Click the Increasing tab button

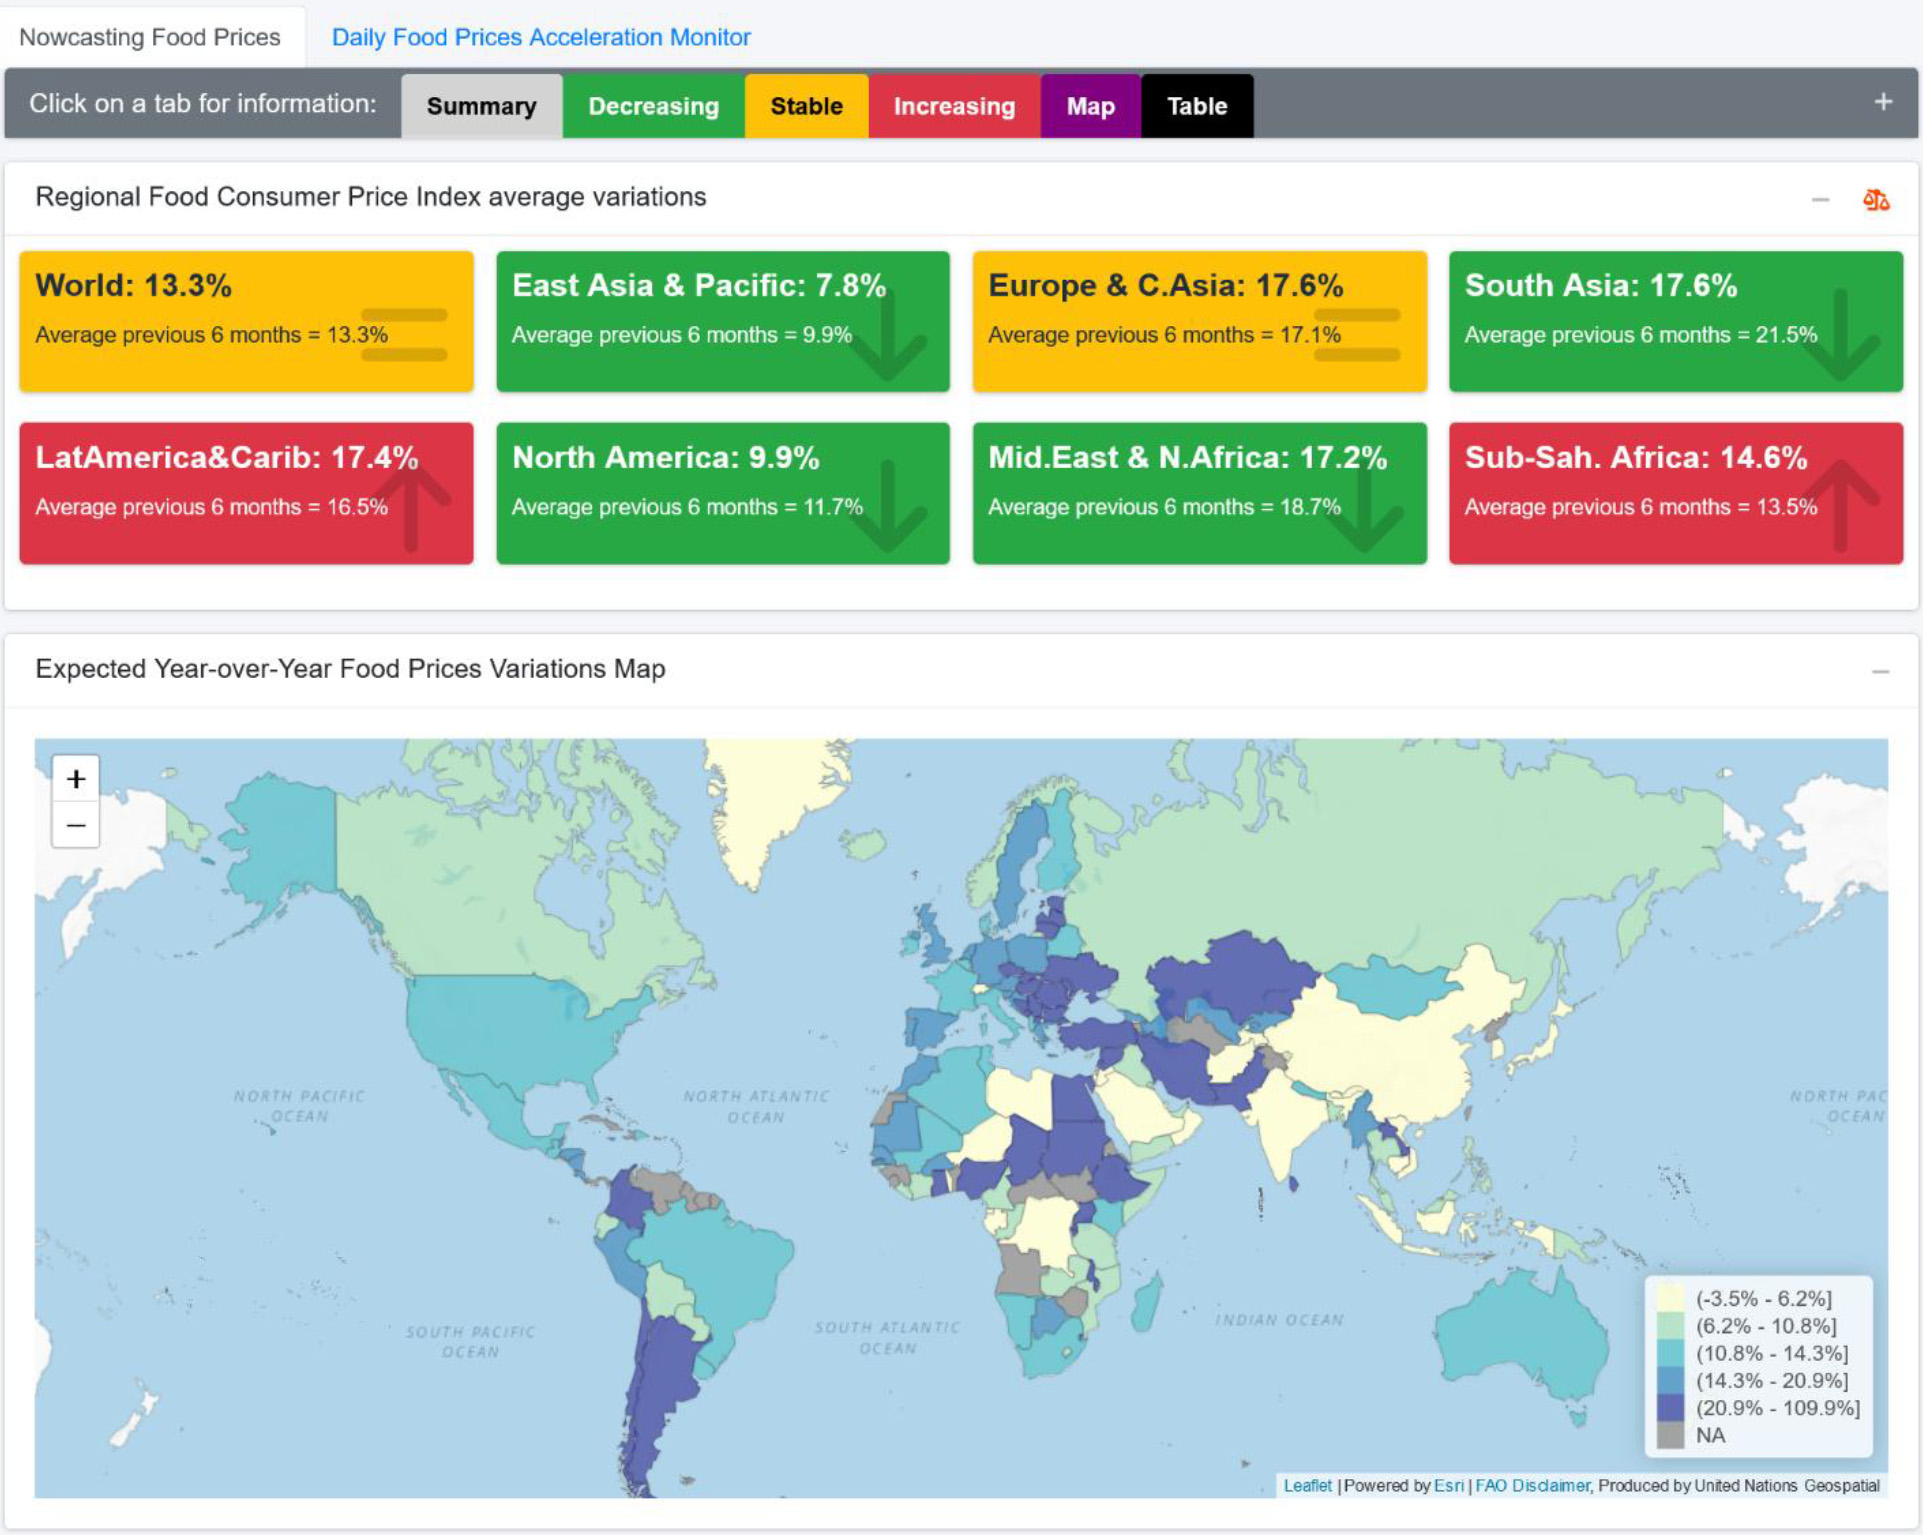pos(951,107)
